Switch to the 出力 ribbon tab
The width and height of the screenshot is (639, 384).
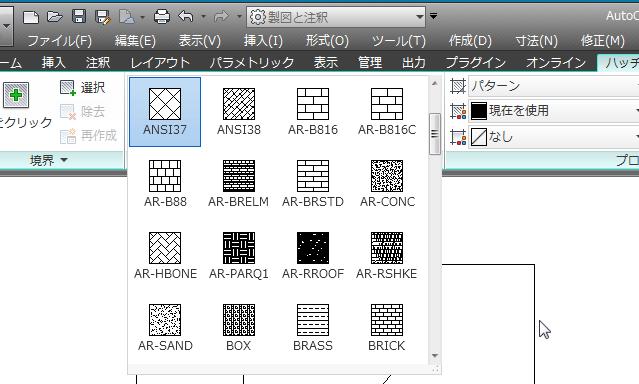pyautogui.click(x=414, y=62)
